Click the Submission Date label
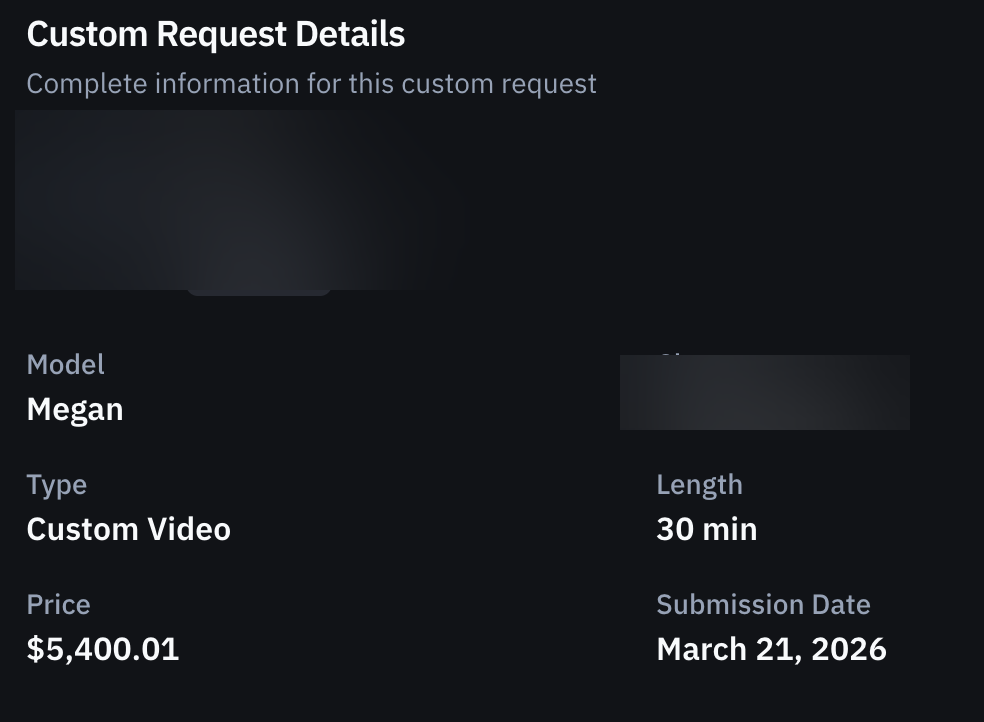Viewport: 984px width, 722px height. click(x=763, y=604)
